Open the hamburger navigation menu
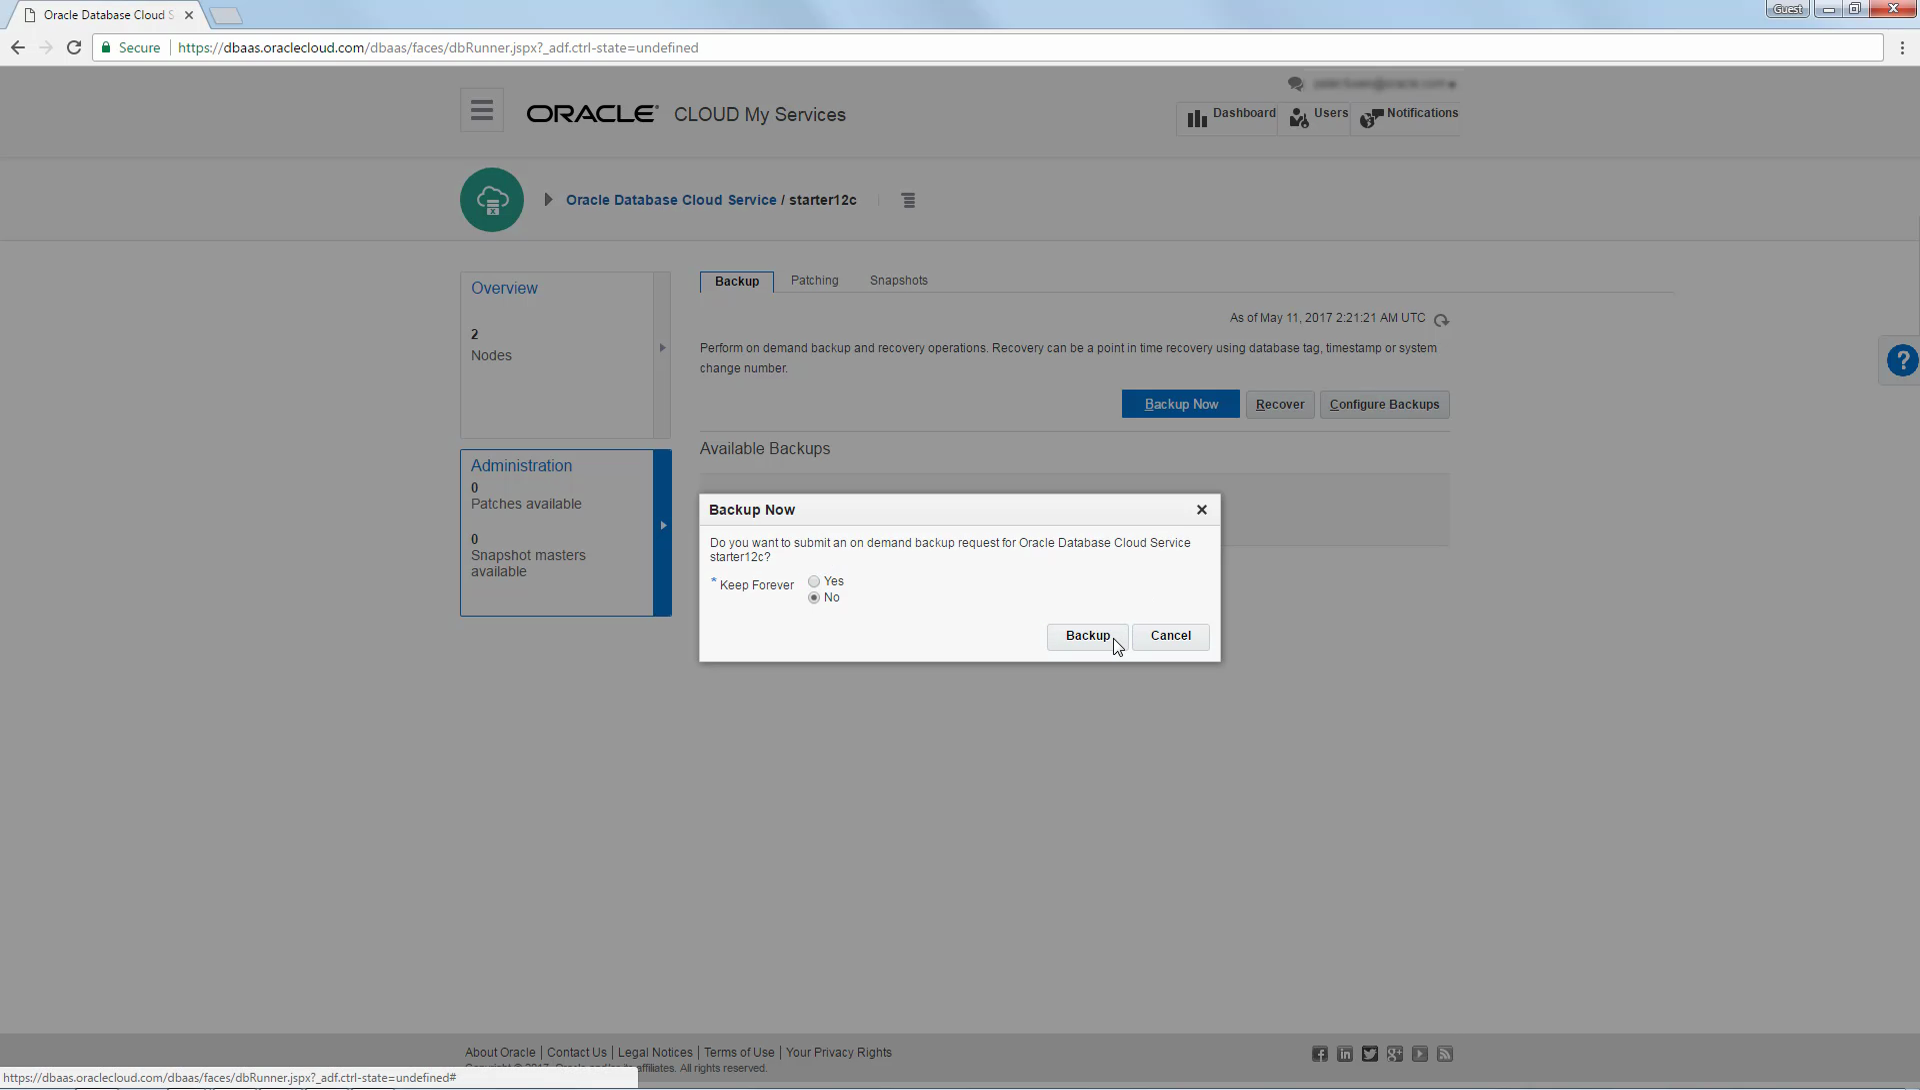The width and height of the screenshot is (1920, 1090). click(x=482, y=110)
